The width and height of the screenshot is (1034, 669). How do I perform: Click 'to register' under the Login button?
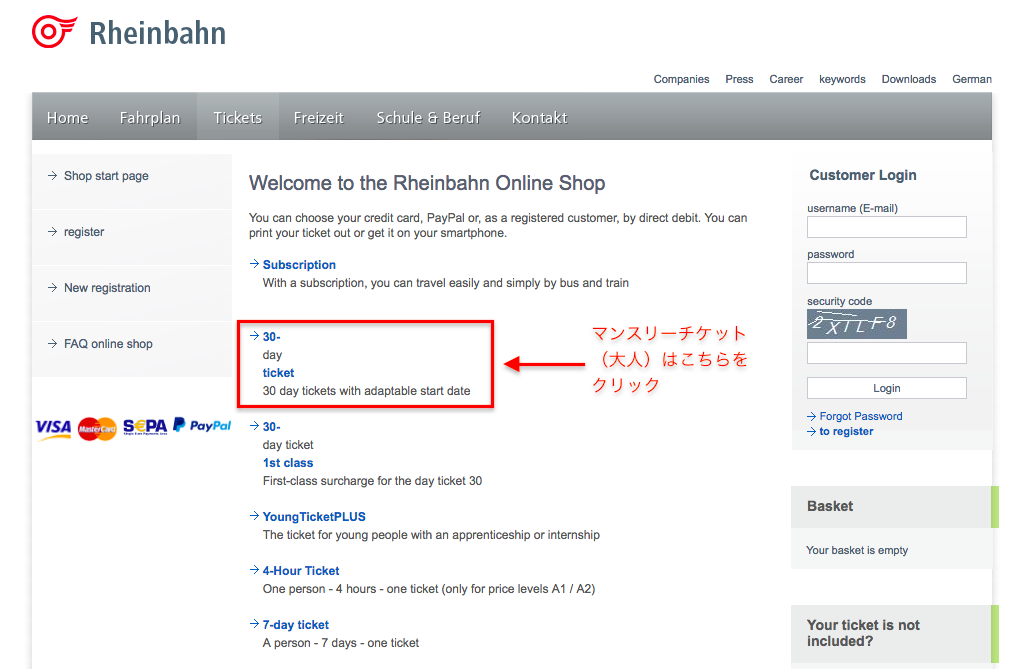846,431
